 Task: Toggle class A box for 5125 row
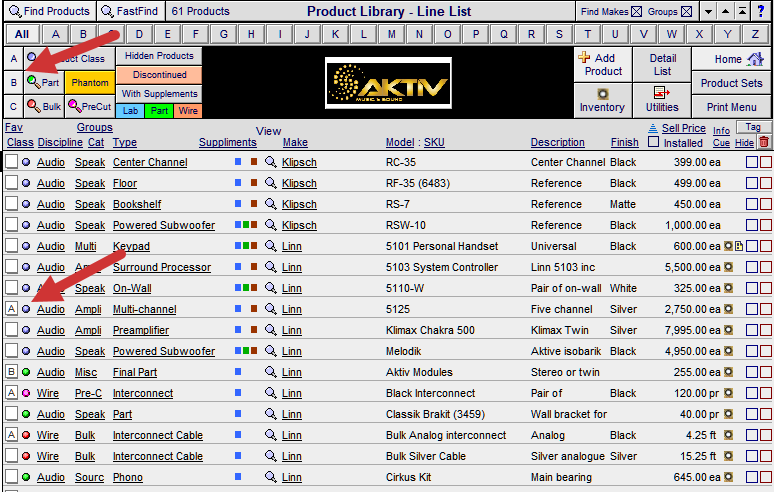[11, 308]
